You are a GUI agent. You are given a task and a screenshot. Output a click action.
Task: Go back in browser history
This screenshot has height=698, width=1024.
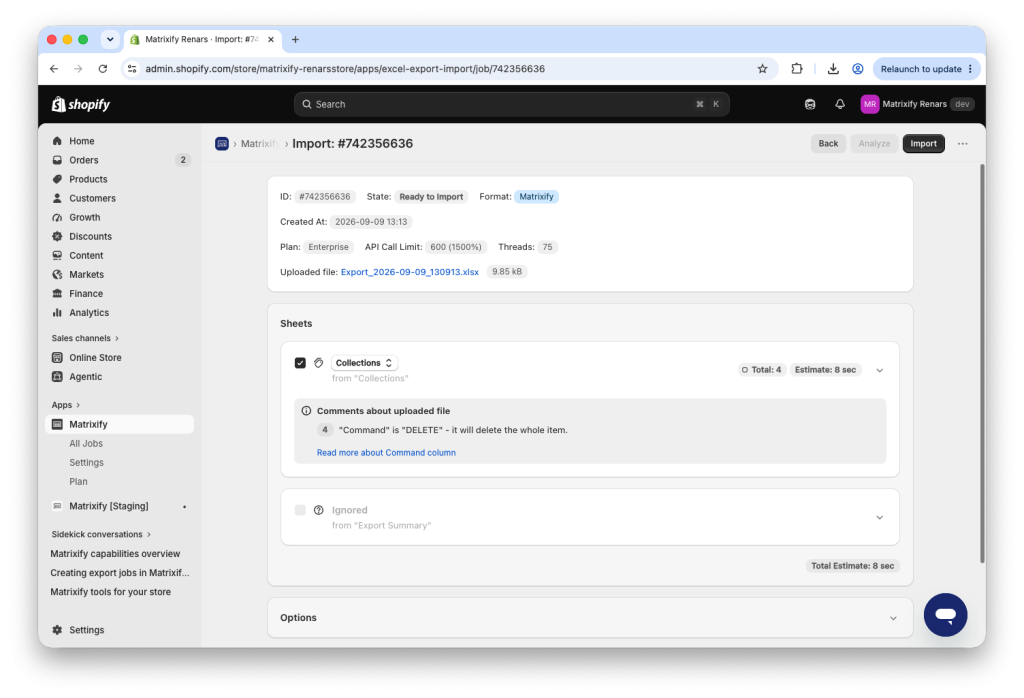(54, 69)
